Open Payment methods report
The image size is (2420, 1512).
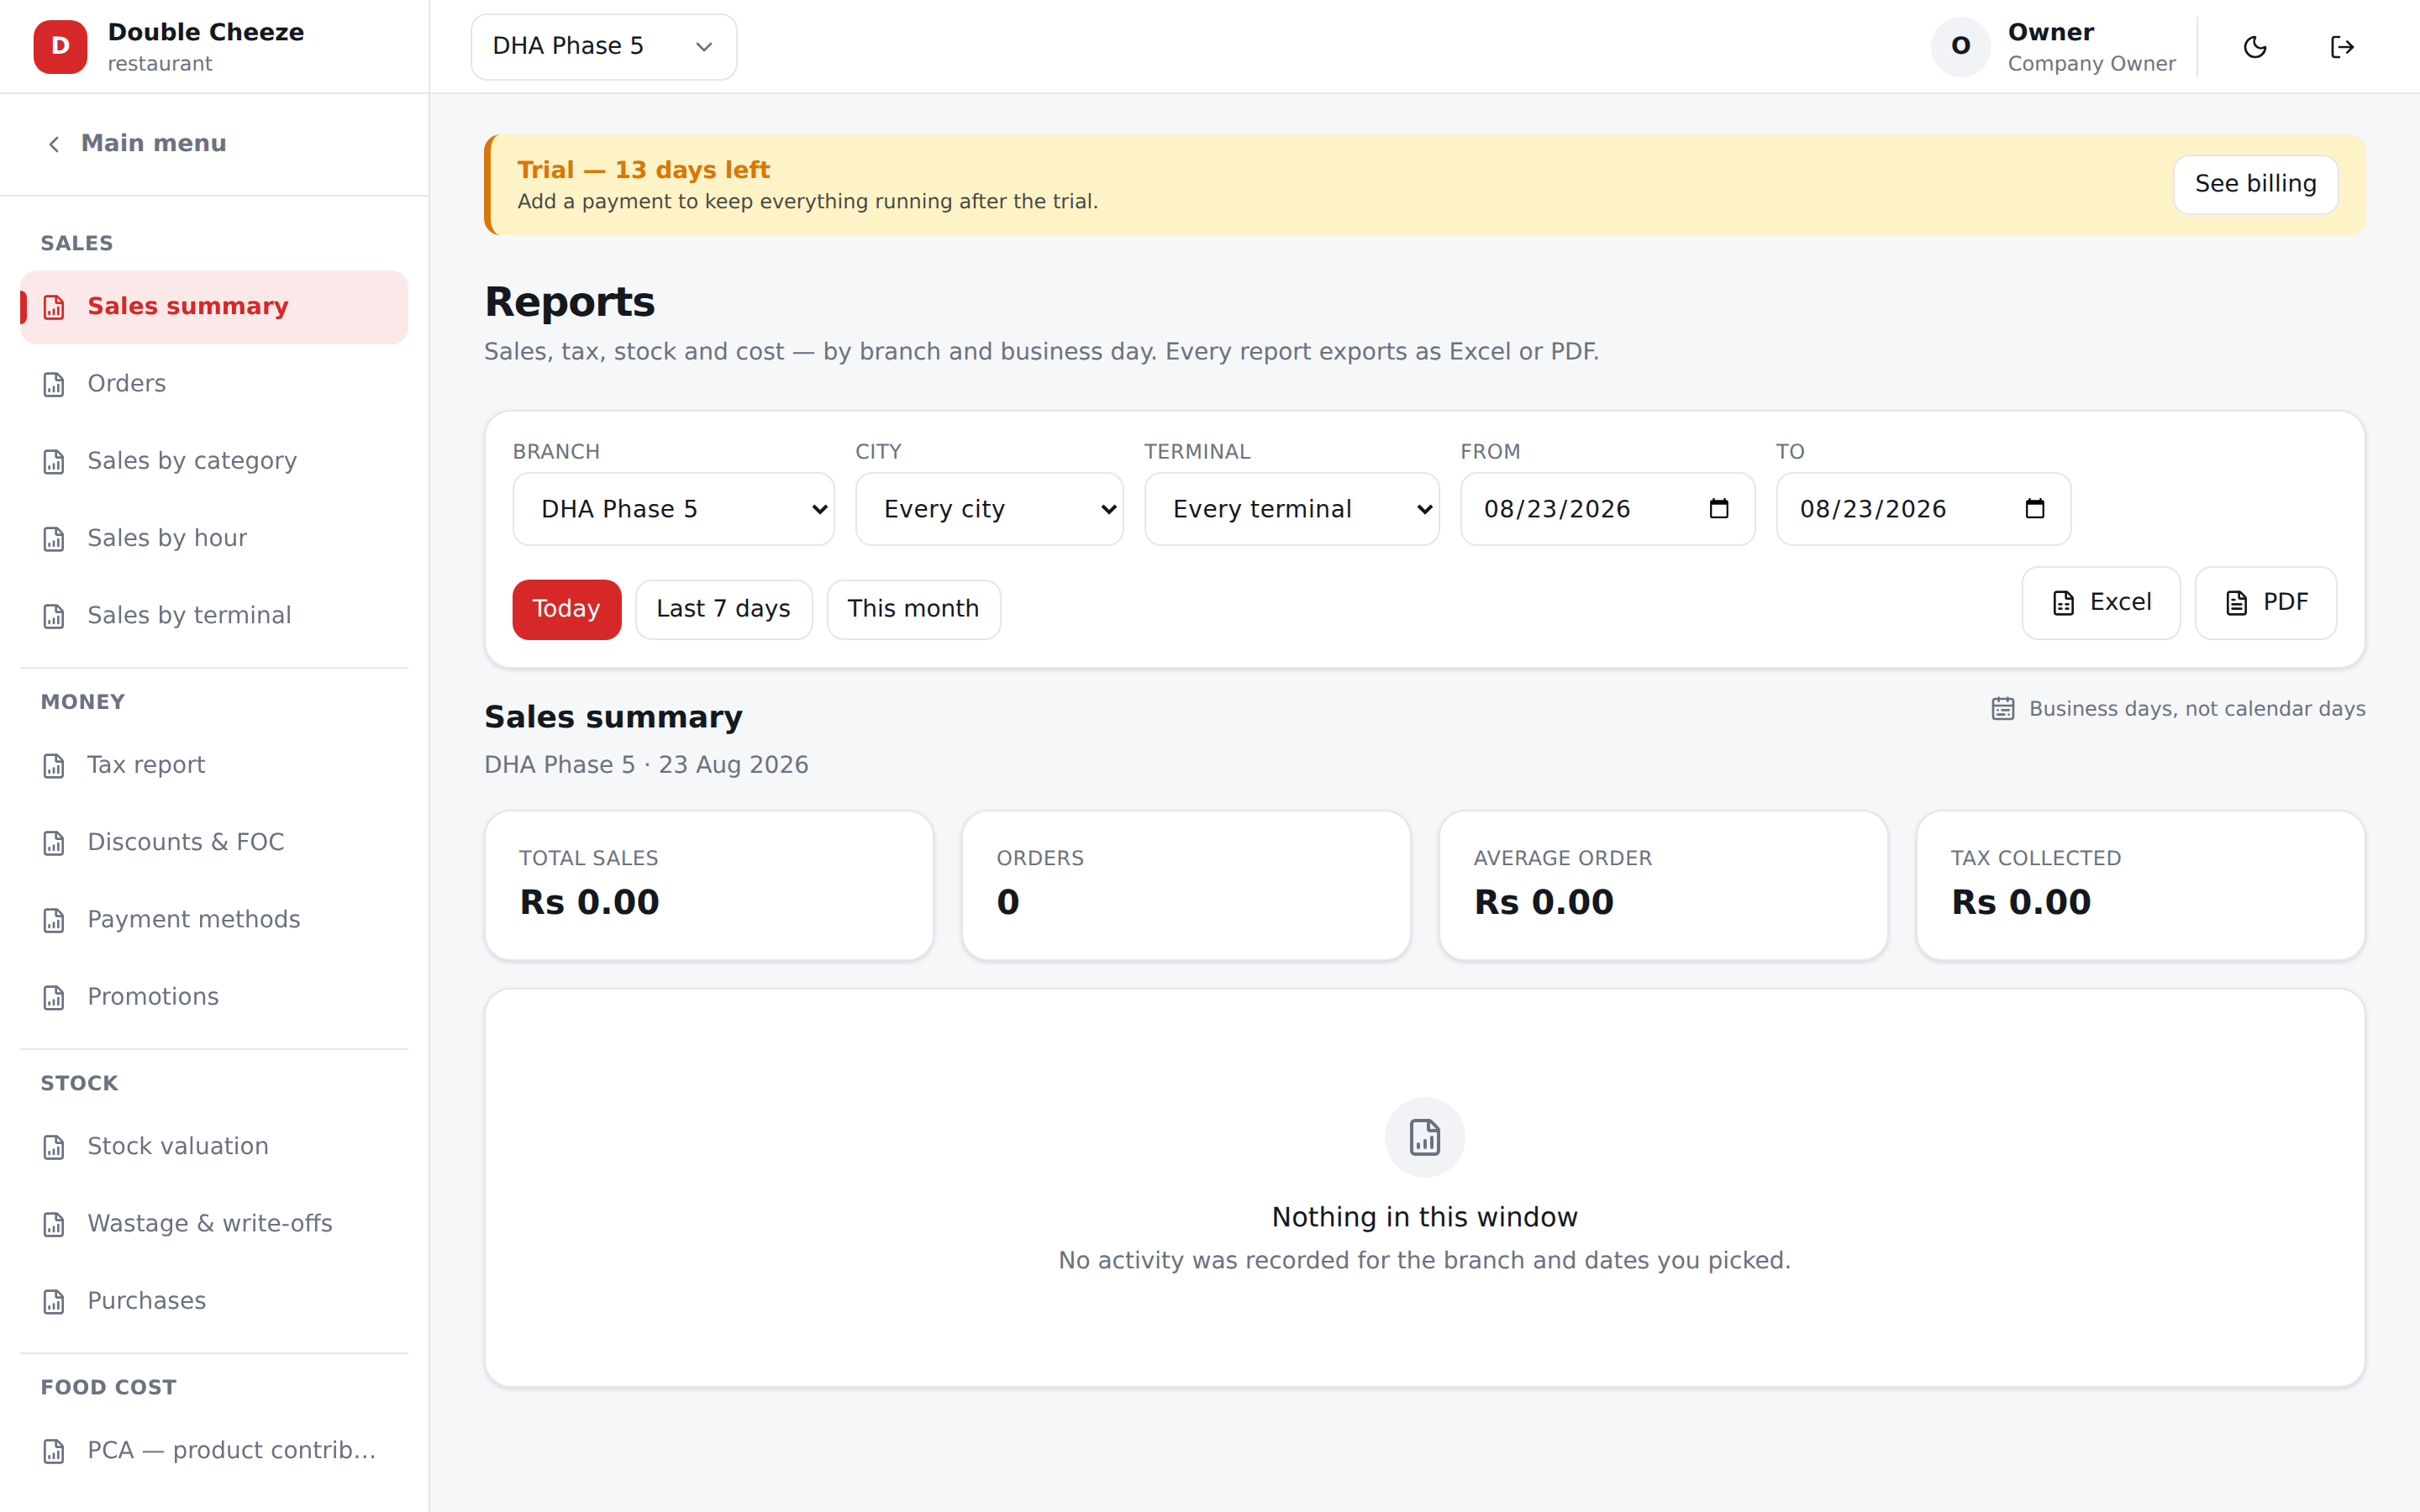point(214,920)
